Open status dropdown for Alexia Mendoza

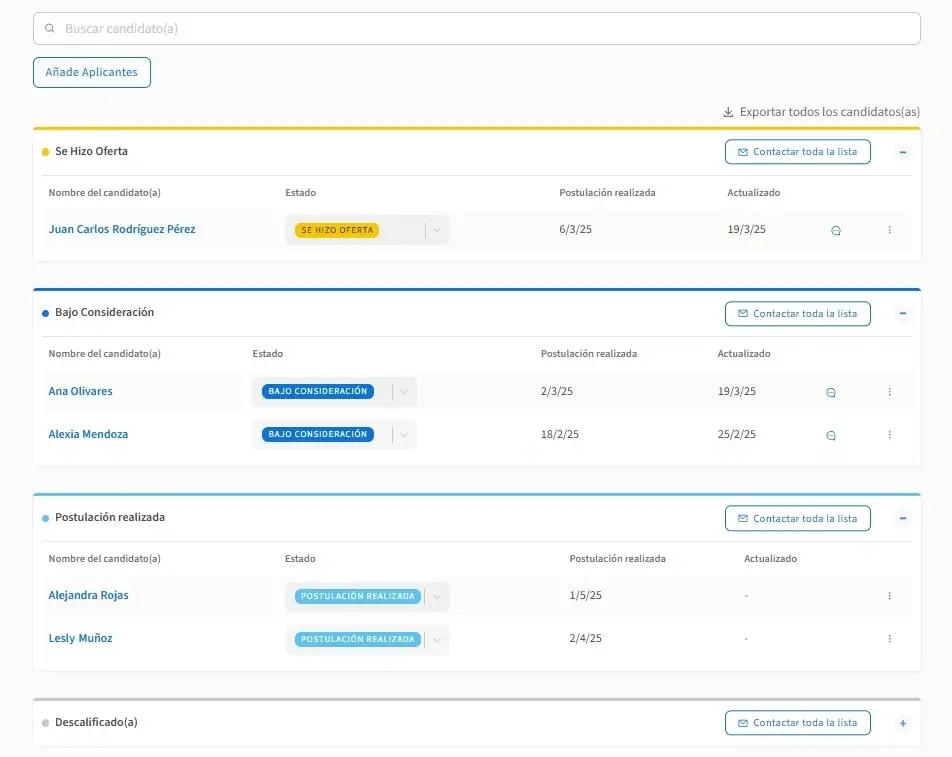coord(404,435)
